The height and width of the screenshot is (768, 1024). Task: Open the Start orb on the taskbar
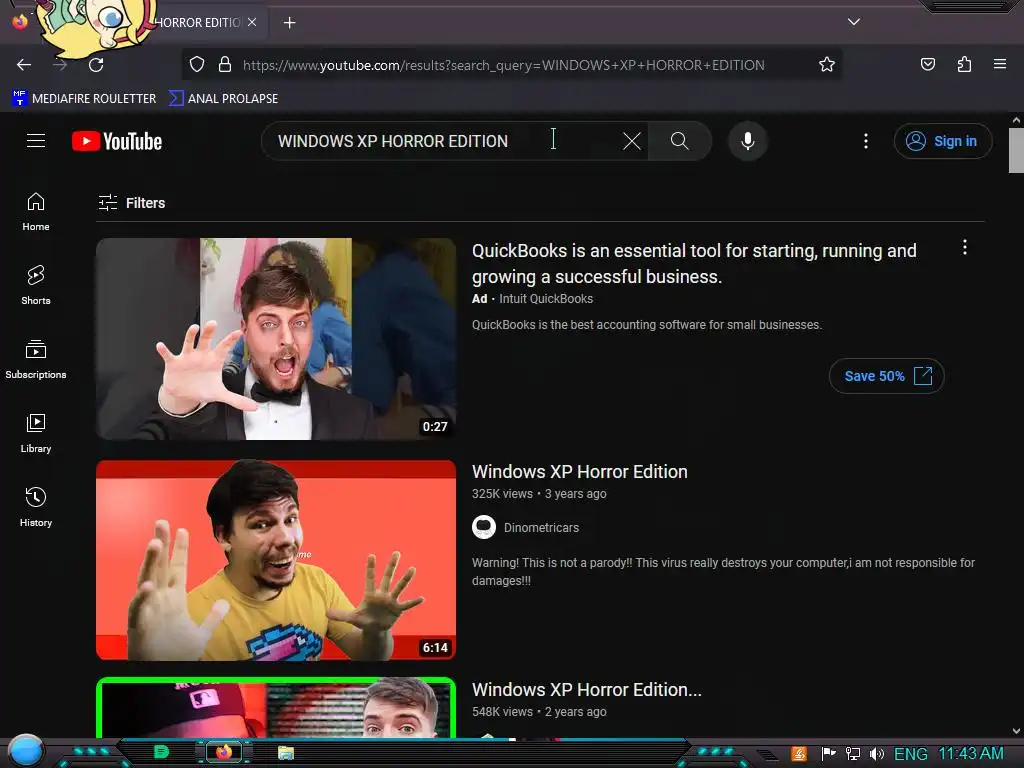coord(25,750)
